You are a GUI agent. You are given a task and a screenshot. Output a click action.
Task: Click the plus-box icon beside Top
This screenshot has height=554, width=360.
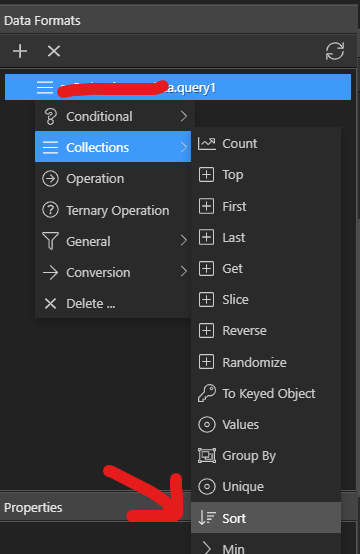pyautogui.click(x=206, y=175)
